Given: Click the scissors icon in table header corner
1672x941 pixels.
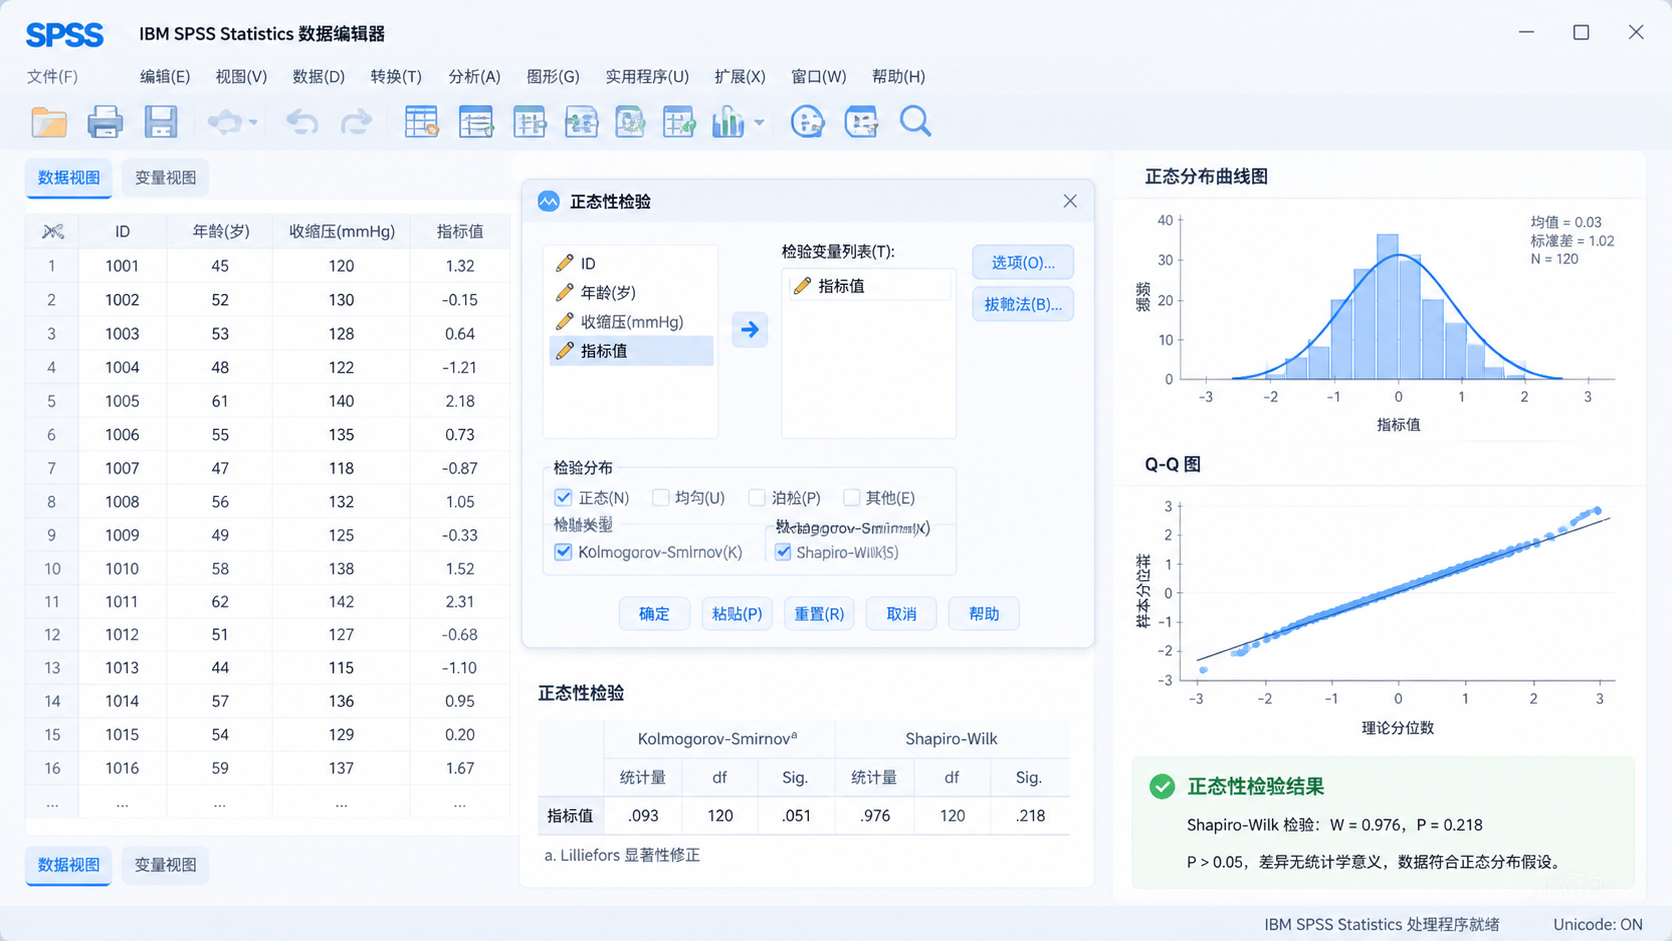Looking at the screenshot, I should (53, 232).
